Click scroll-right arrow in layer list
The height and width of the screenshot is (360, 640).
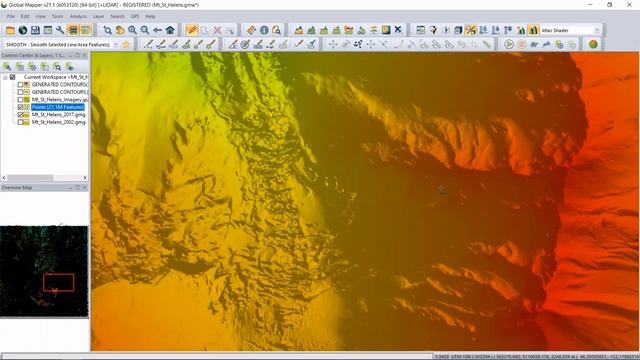pos(85,178)
